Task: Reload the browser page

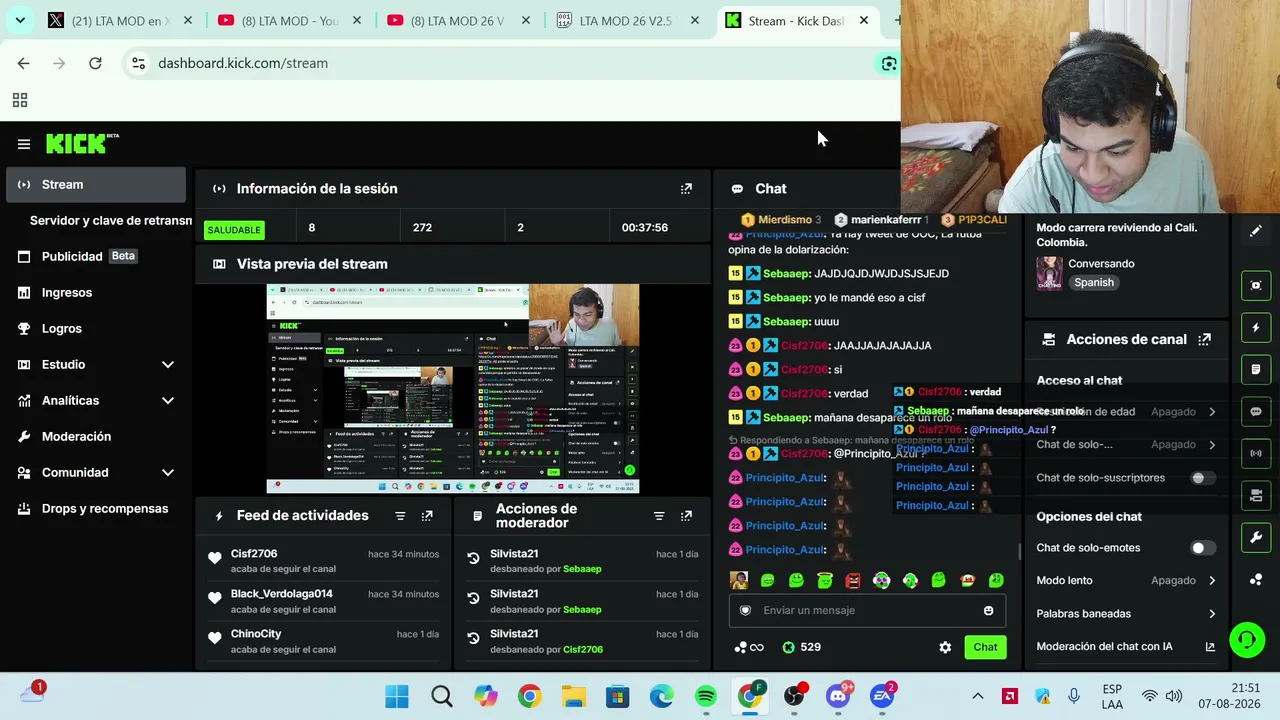Action: [x=95, y=63]
